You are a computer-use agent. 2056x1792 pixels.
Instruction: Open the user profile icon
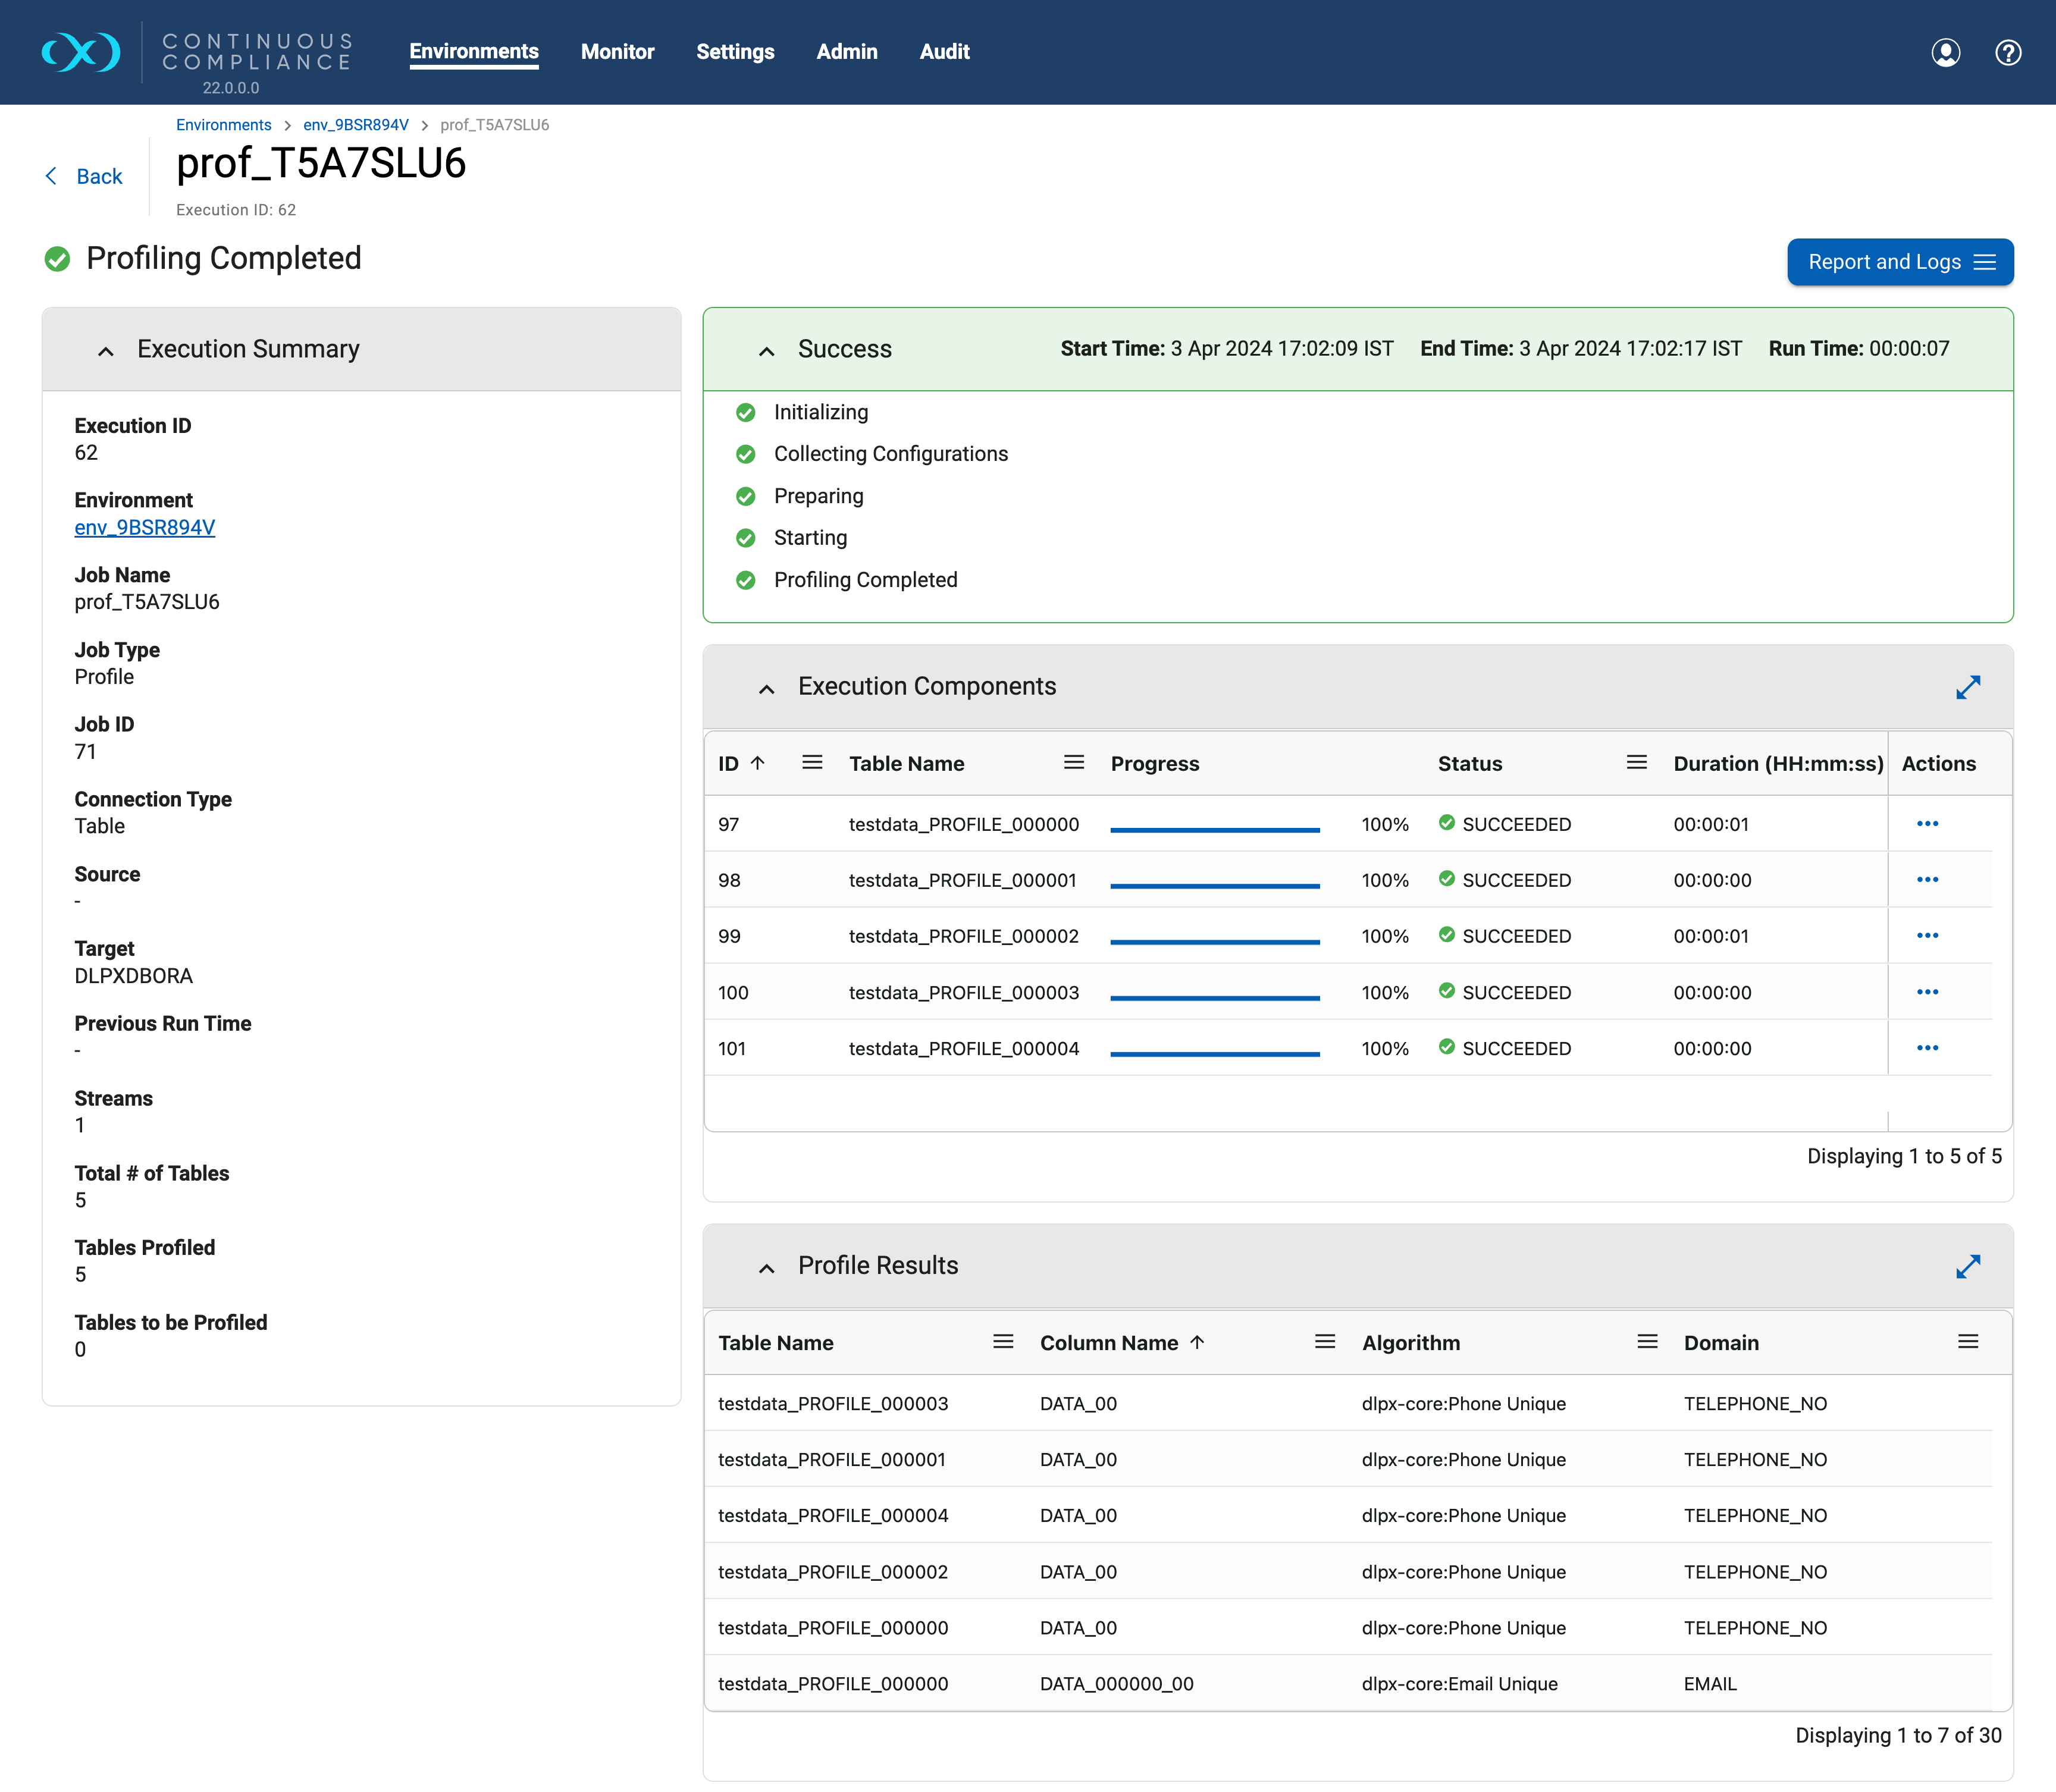1945,52
